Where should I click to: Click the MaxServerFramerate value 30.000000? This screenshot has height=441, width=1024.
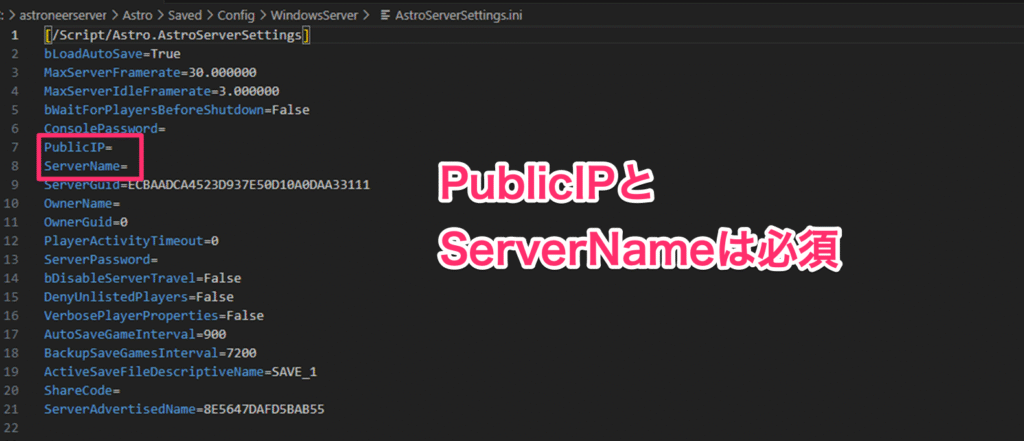(222, 73)
